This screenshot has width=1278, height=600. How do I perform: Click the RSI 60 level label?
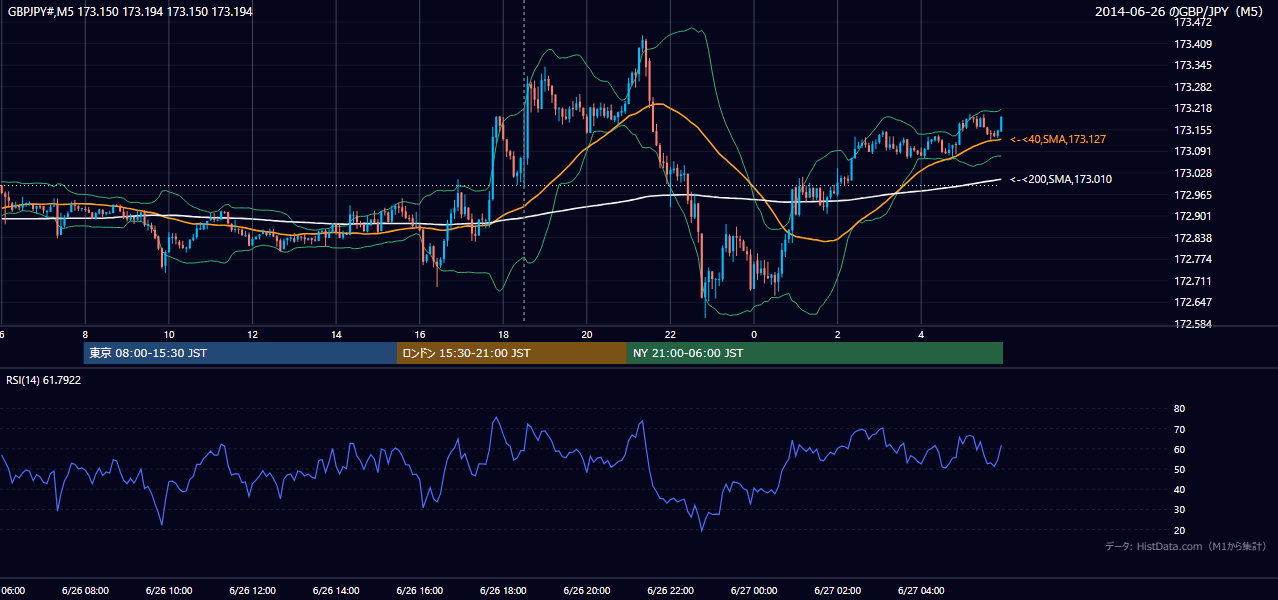(x=1180, y=449)
